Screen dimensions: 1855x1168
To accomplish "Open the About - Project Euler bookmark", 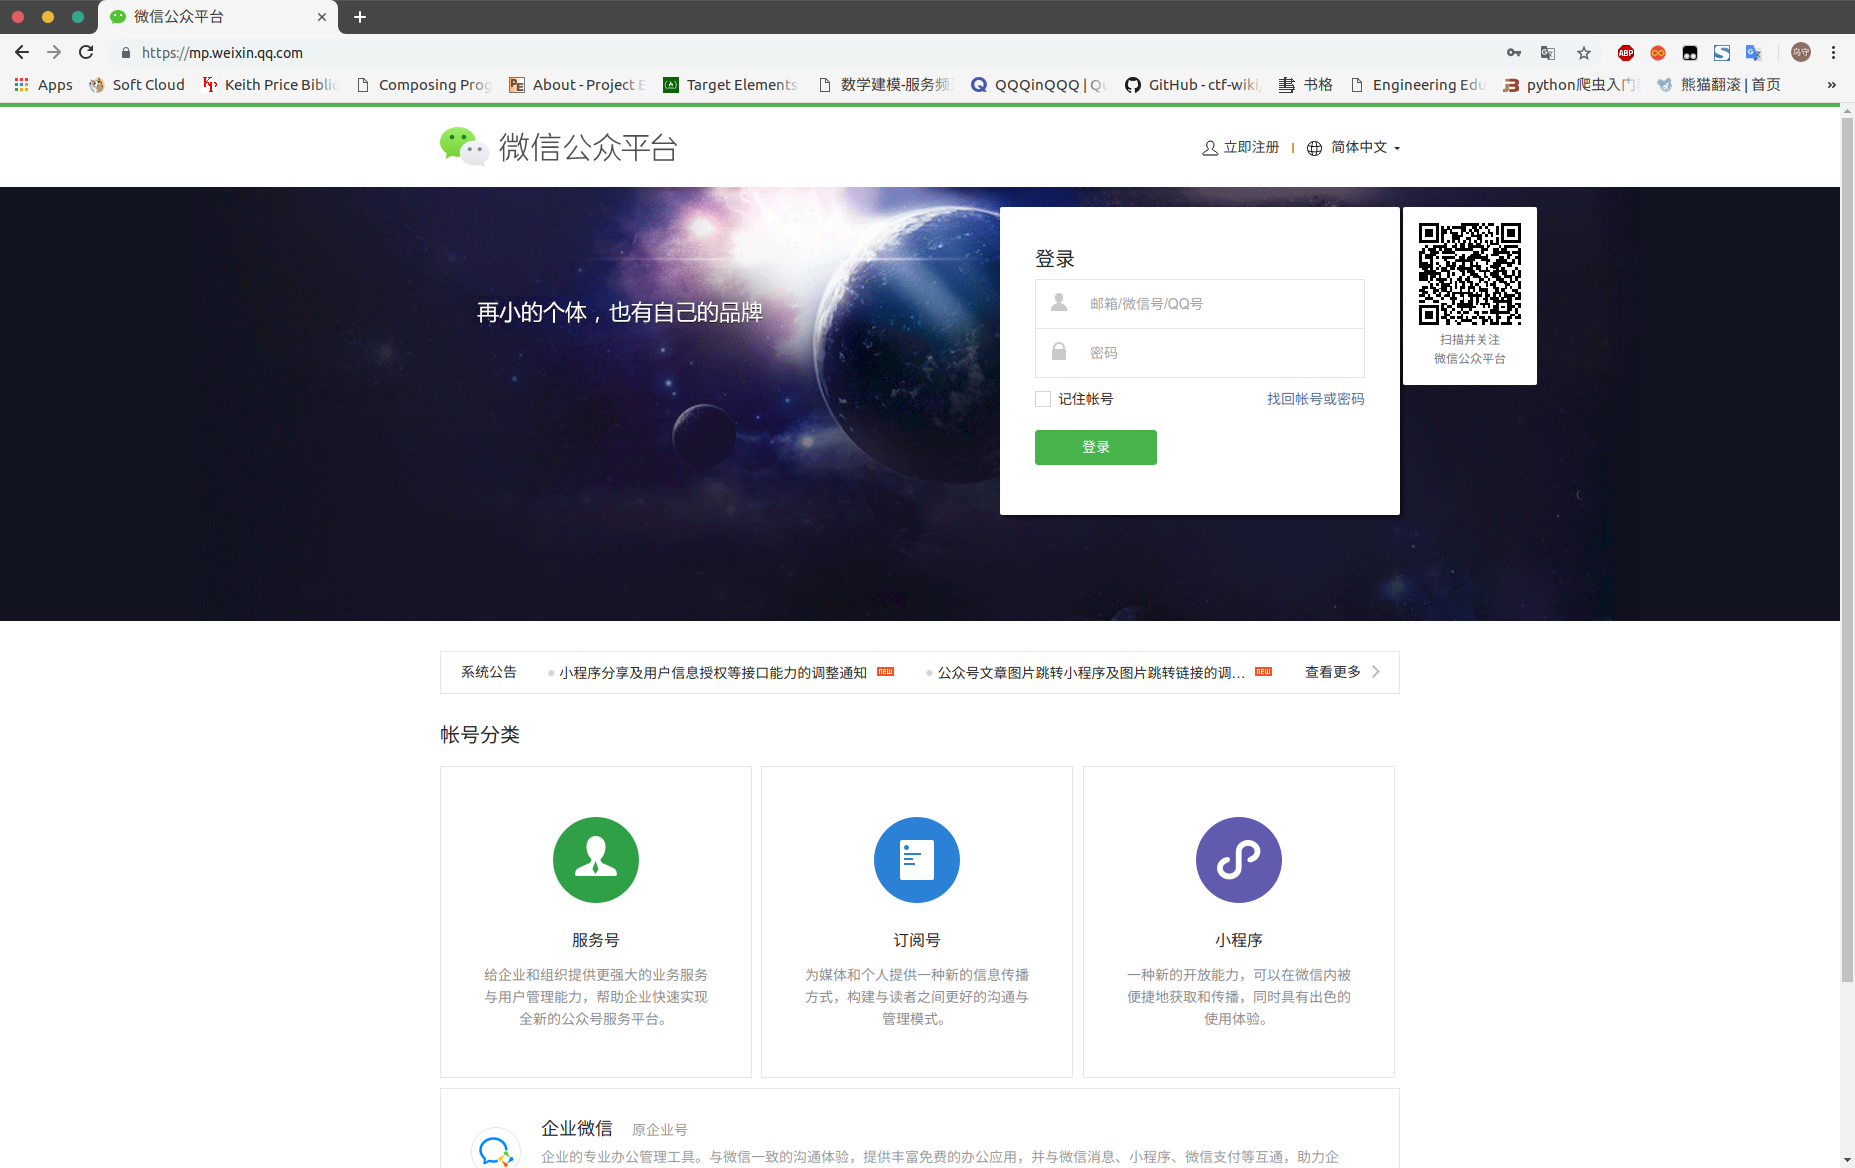I will tap(577, 85).
